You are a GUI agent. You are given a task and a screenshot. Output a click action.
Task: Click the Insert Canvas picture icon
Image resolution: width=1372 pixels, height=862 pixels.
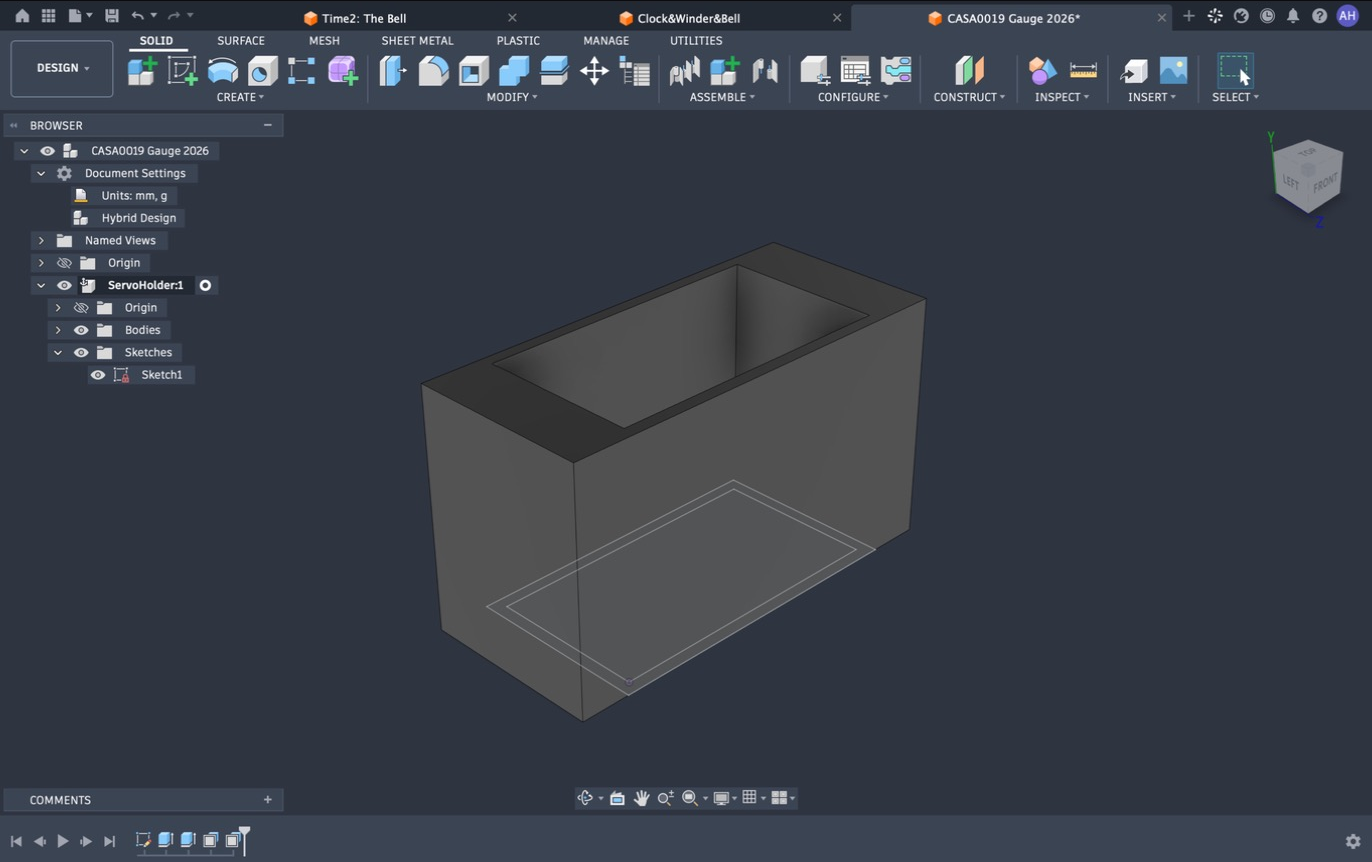tap(1173, 71)
